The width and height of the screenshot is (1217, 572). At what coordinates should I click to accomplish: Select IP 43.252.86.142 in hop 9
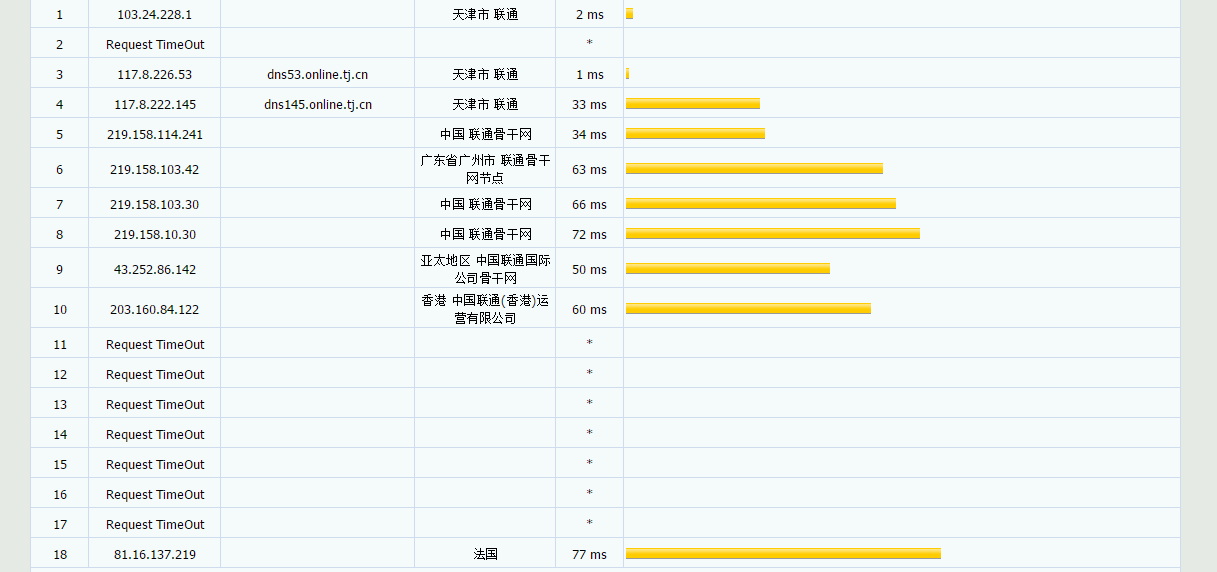click(x=154, y=270)
